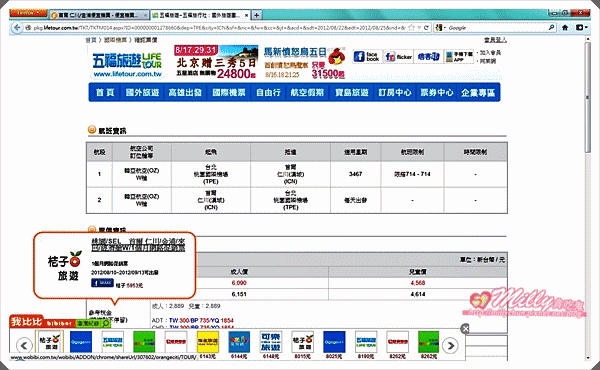The height and width of the screenshot is (370, 600).
Task: Open the 北京贈三秀5日 24800 banner
Action: (216, 62)
